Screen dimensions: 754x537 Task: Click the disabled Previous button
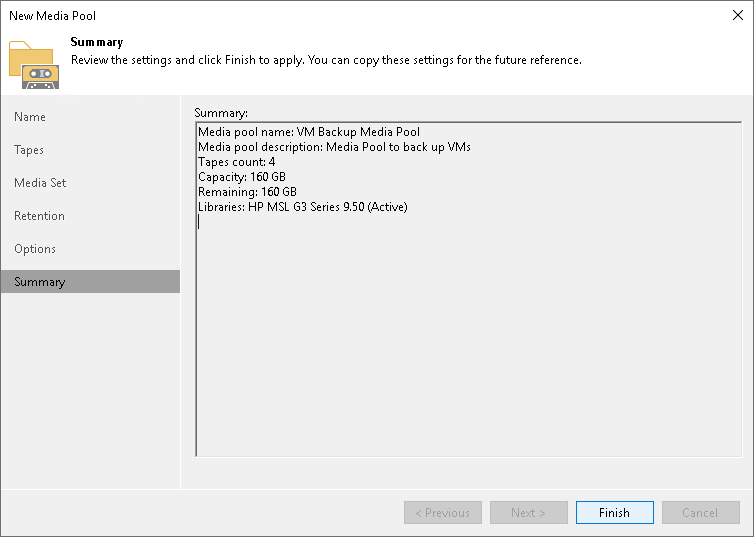[x=442, y=512]
